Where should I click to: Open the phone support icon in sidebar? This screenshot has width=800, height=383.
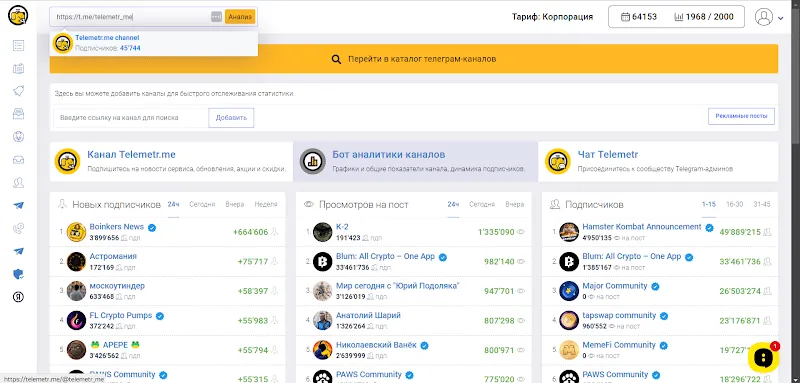coord(18,228)
